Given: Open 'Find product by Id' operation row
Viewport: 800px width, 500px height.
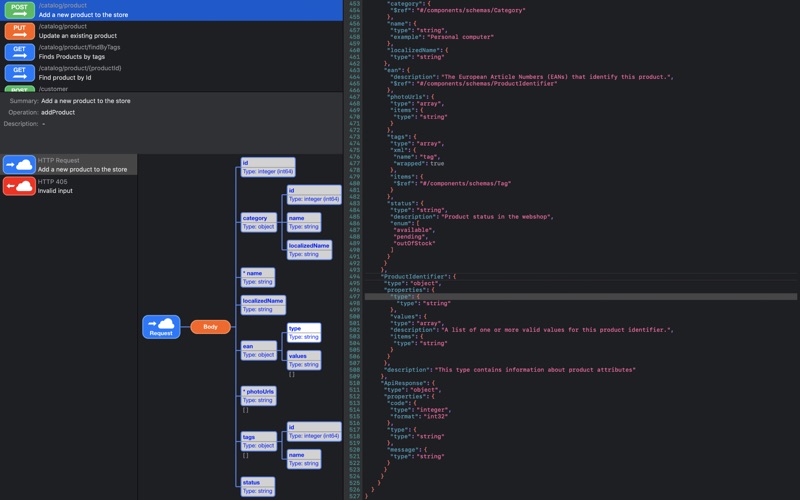Looking at the screenshot, I should pos(171,73).
